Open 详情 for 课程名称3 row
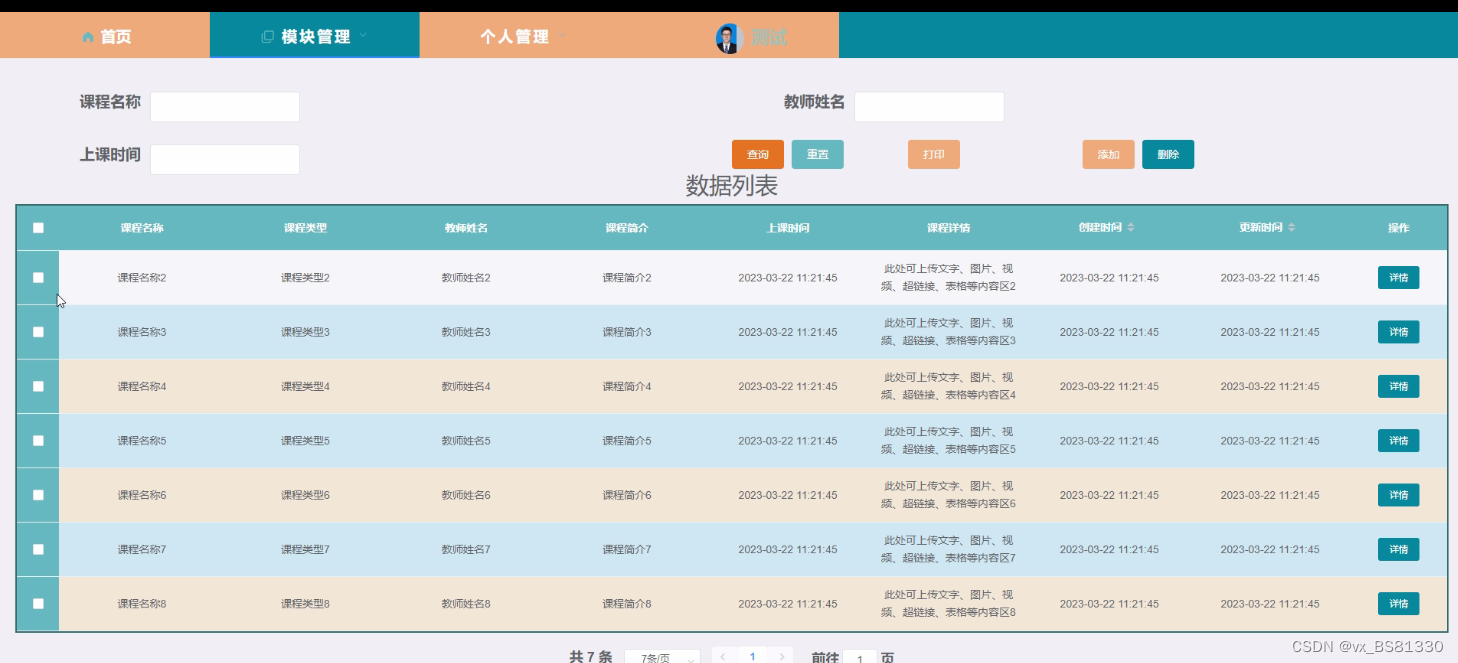This screenshot has width=1458, height=663. [x=1398, y=332]
